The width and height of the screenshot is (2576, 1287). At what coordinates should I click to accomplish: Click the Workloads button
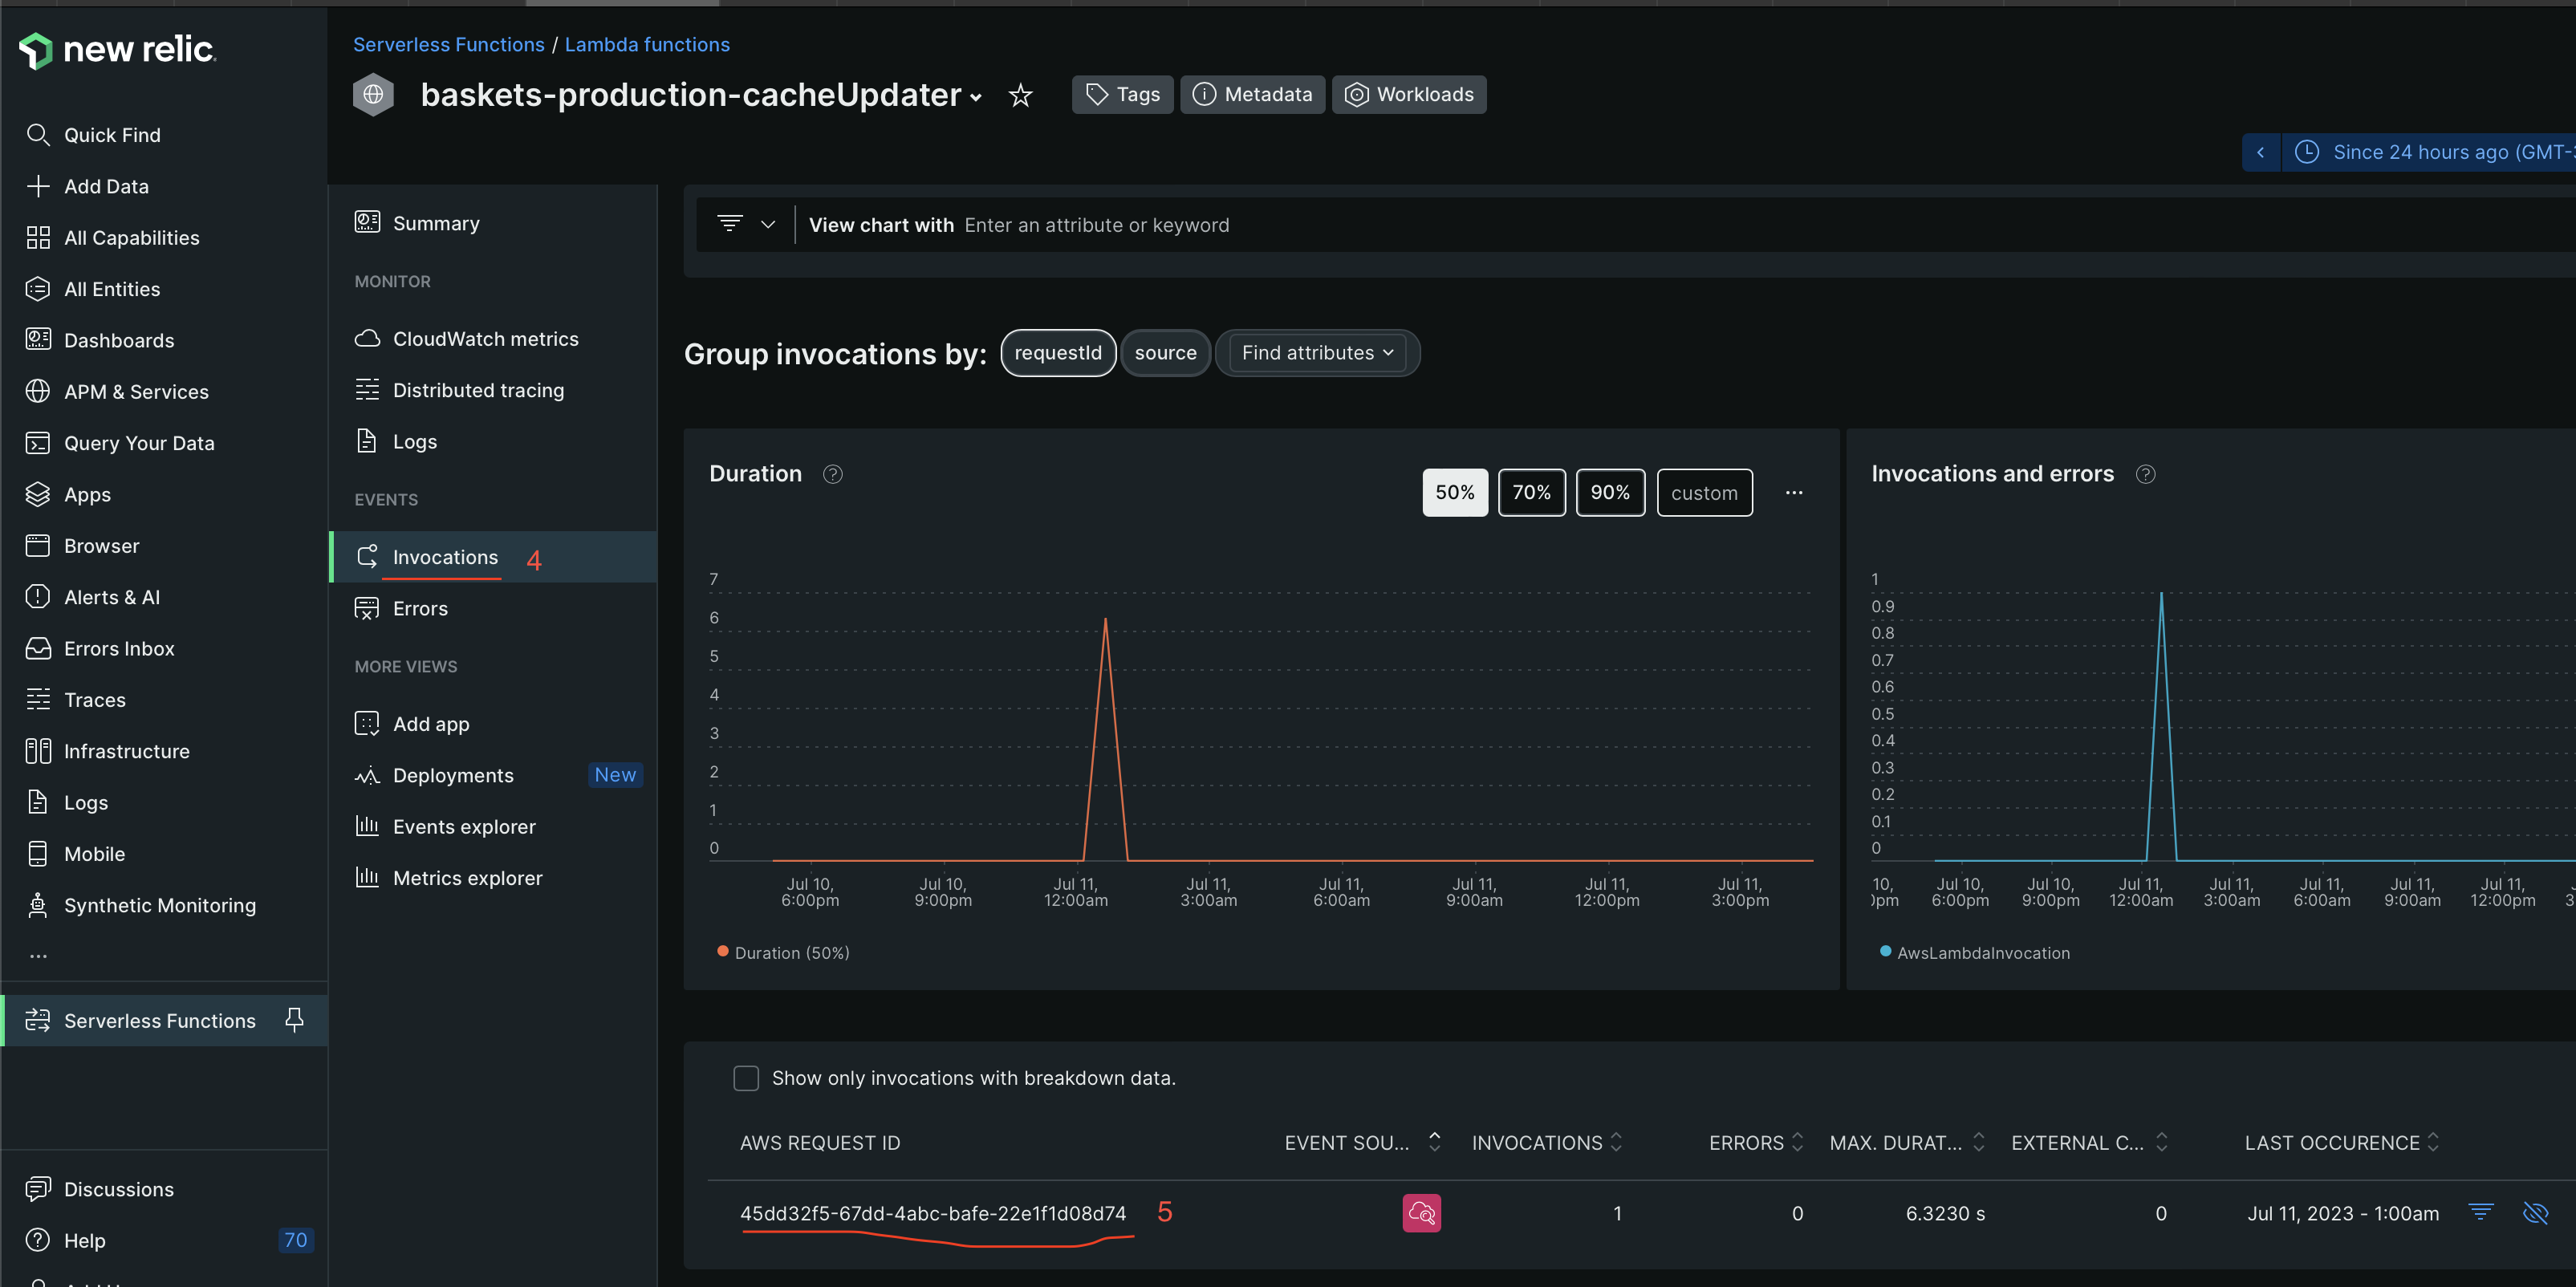coord(1409,94)
